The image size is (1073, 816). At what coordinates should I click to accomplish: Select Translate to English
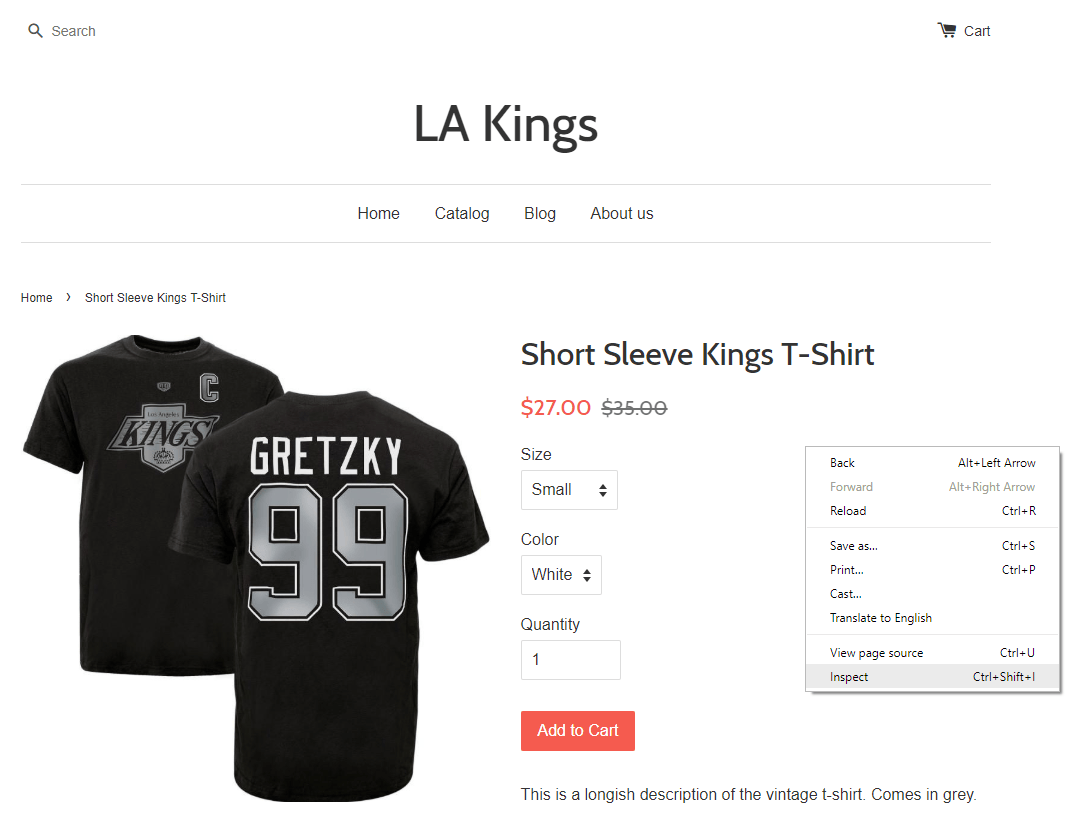click(x=881, y=617)
